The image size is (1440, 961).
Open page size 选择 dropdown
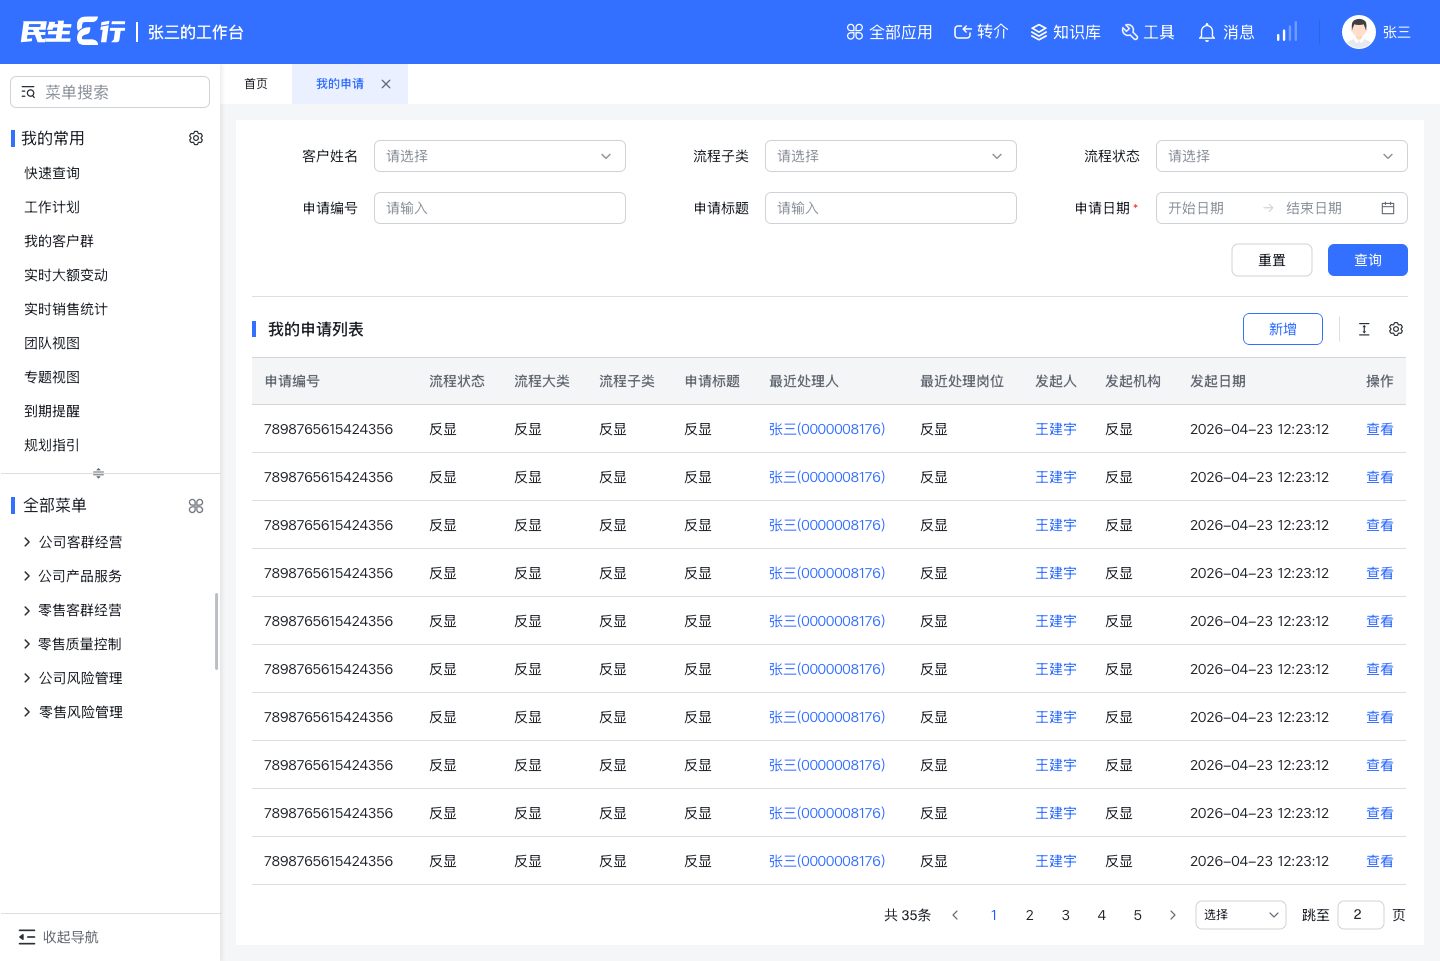click(x=1241, y=915)
